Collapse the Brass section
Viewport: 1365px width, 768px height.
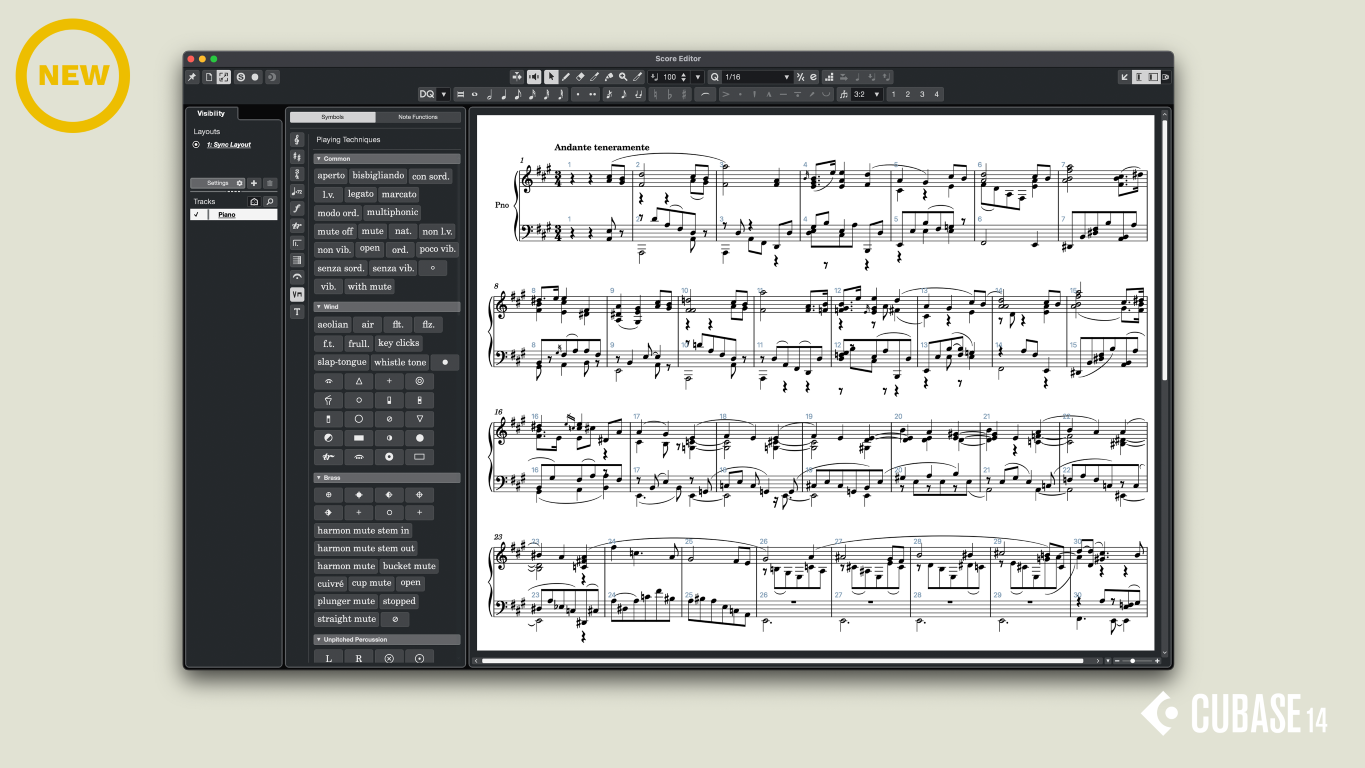(x=387, y=478)
